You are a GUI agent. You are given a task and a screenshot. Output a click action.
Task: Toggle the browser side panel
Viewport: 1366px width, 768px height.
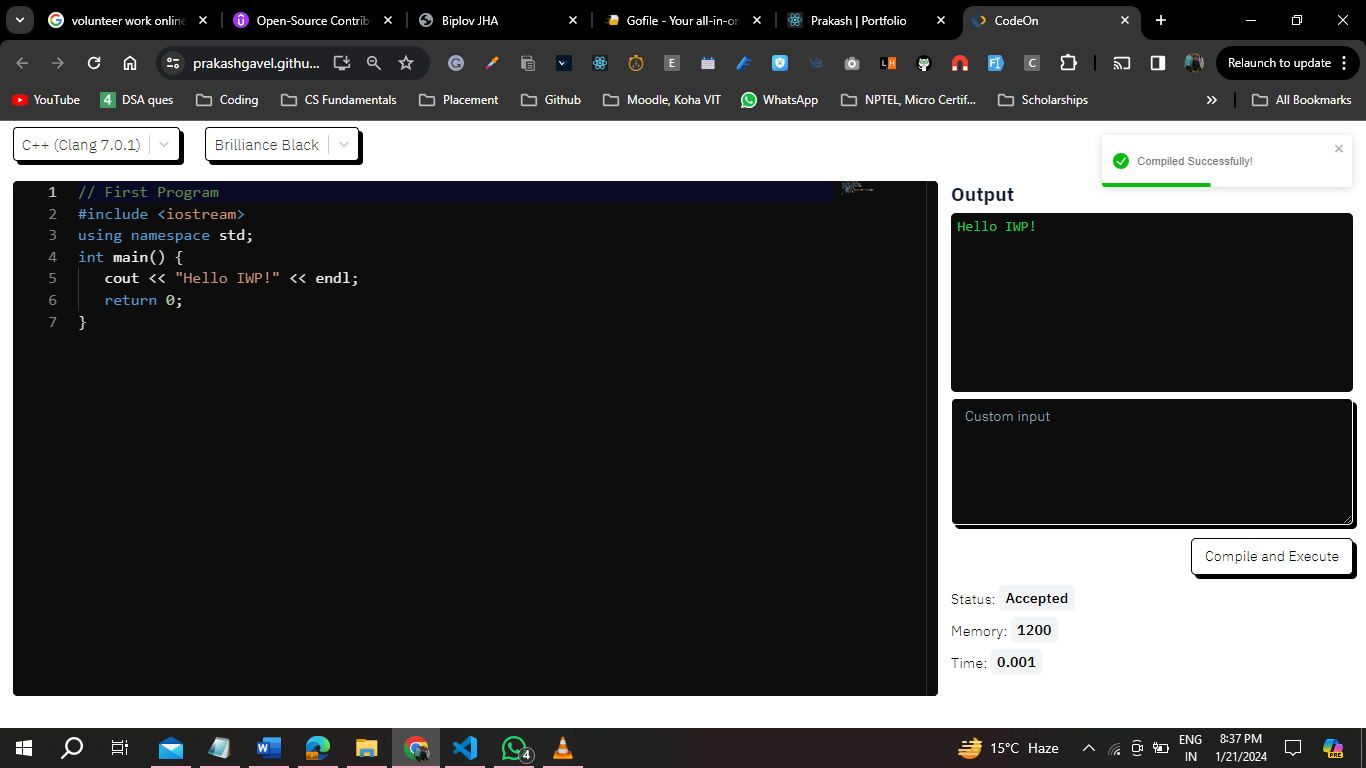pyautogui.click(x=1158, y=63)
